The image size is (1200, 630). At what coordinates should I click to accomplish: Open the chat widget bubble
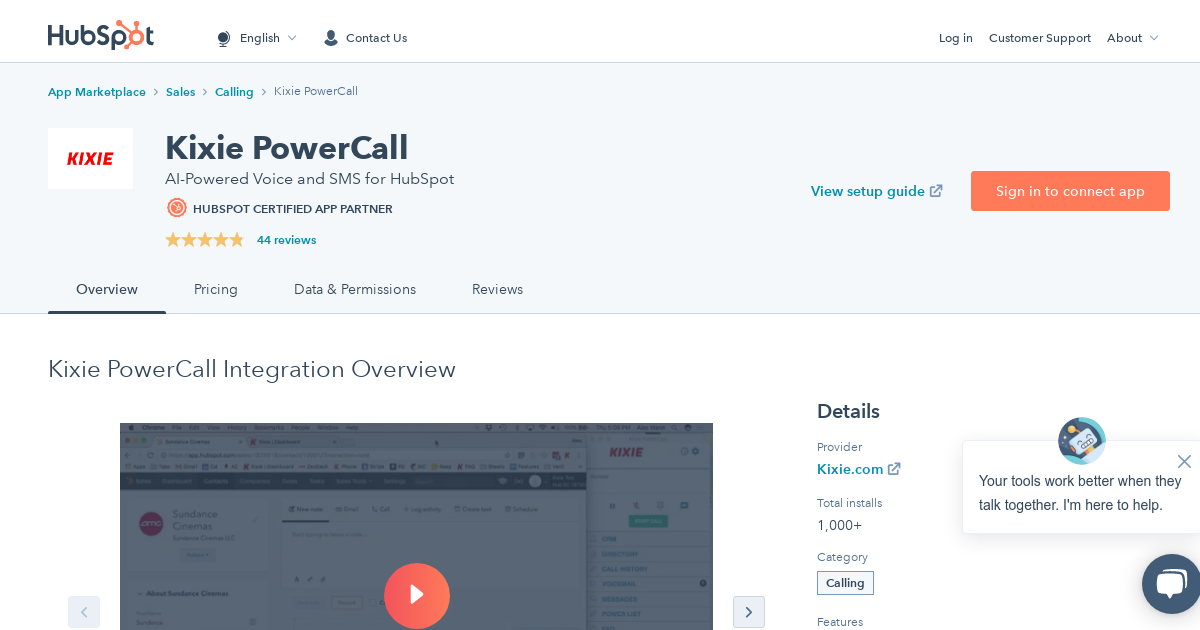(x=1170, y=584)
